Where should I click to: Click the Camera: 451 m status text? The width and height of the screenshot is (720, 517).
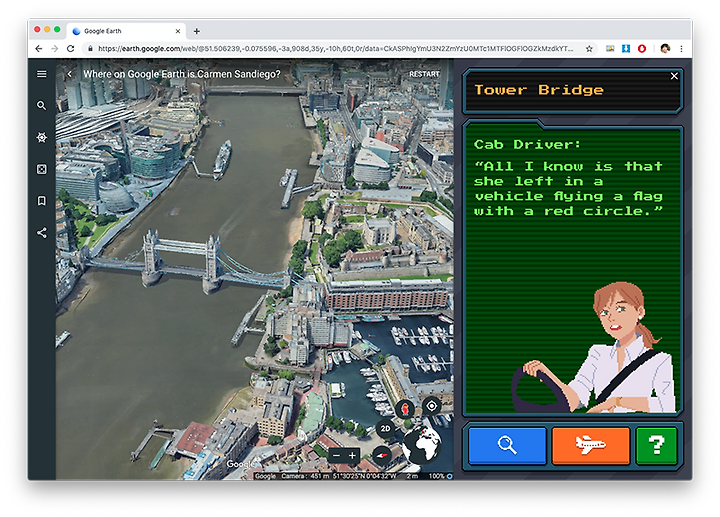305,476
